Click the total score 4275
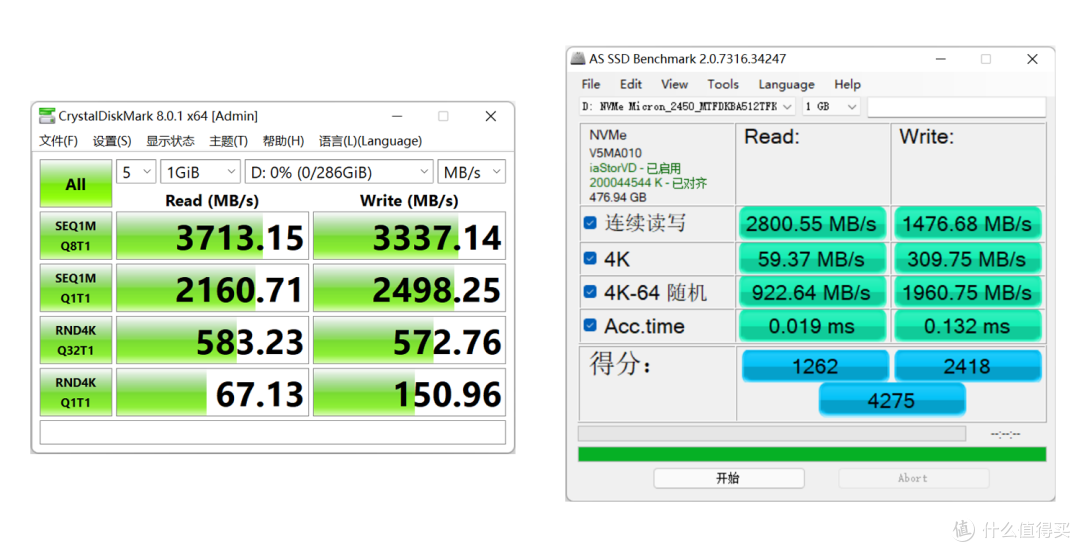The image size is (1080, 552). [x=892, y=400]
